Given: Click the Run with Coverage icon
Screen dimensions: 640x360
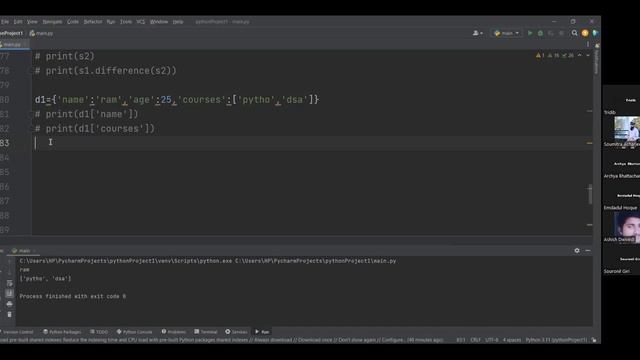Looking at the screenshot, I should pos(551,33).
